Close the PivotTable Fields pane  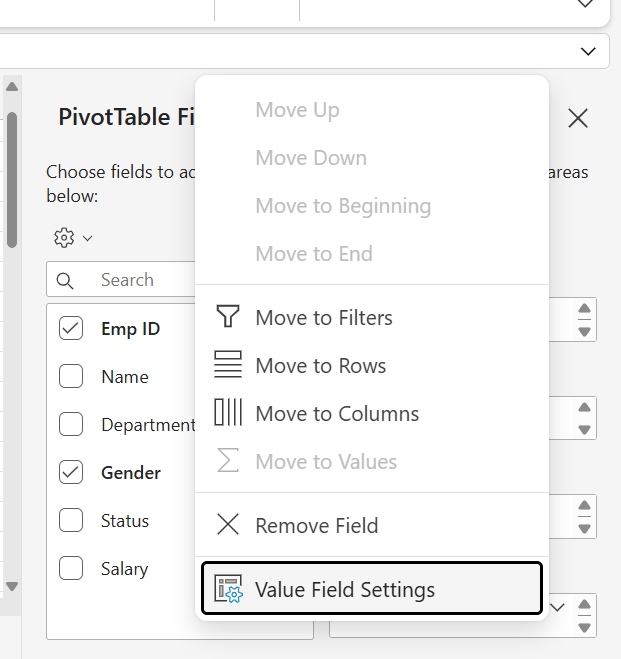578,119
